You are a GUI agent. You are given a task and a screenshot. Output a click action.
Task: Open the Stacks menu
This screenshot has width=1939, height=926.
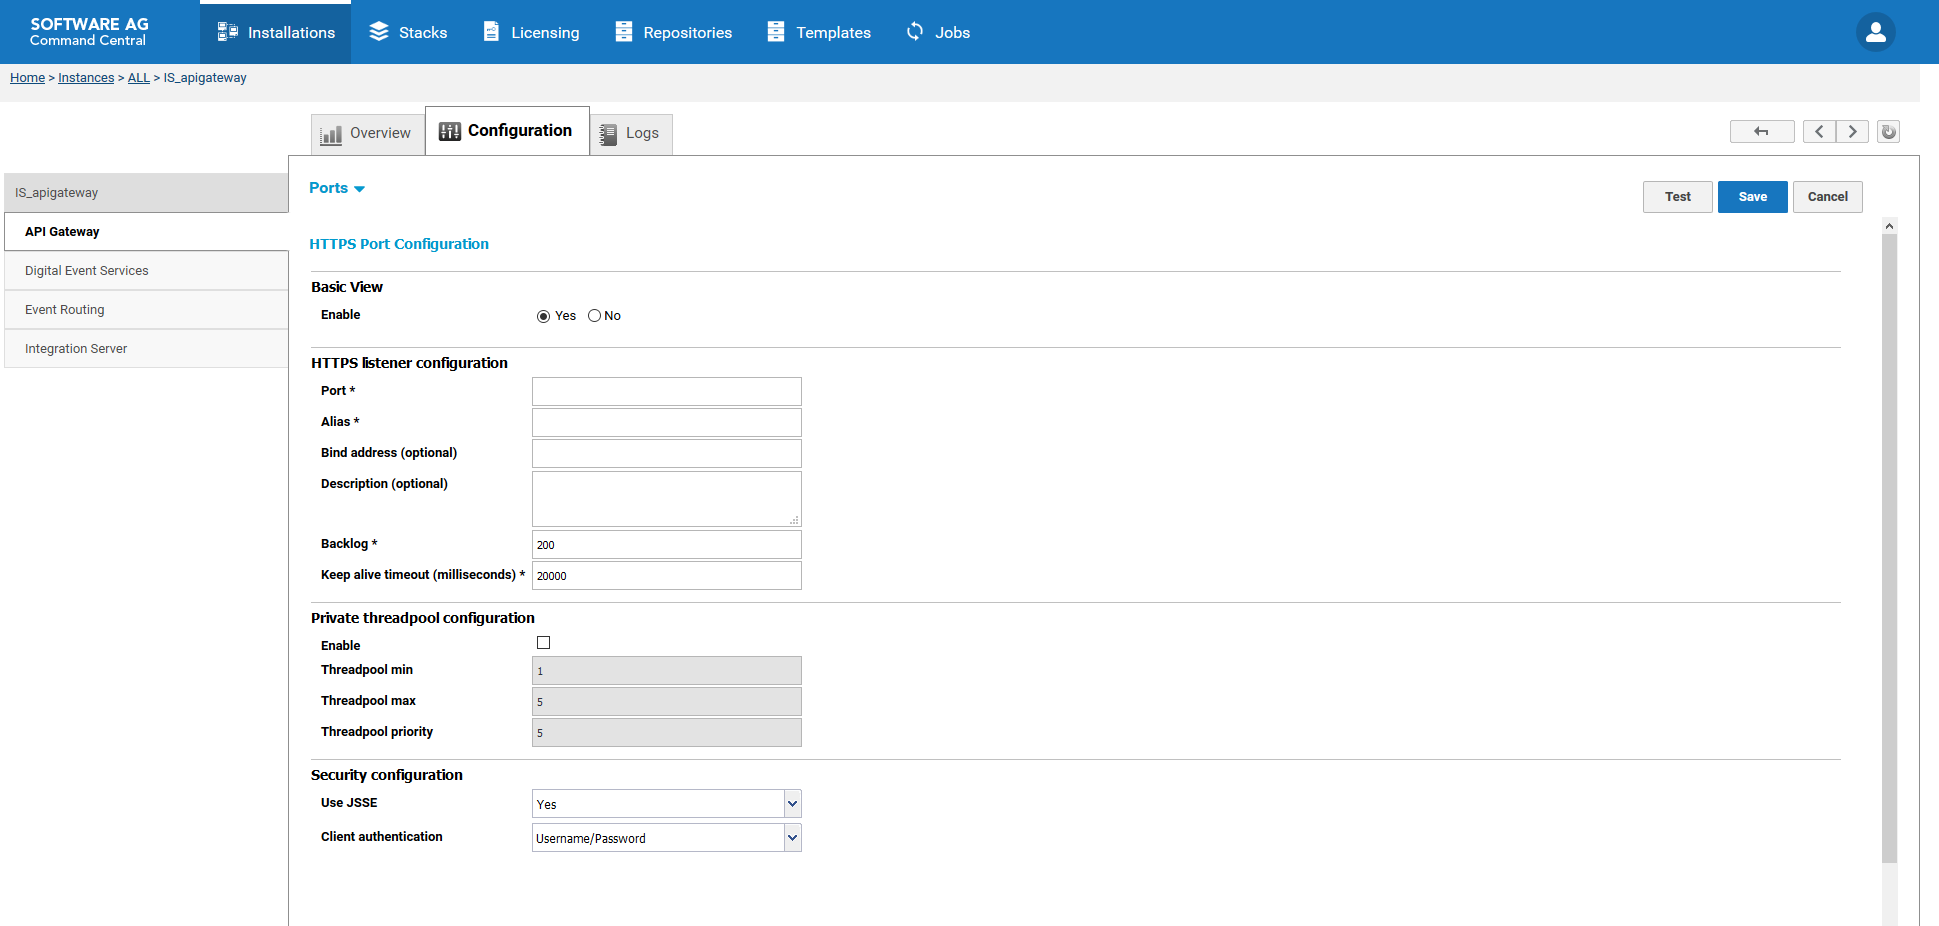(408, 32)
